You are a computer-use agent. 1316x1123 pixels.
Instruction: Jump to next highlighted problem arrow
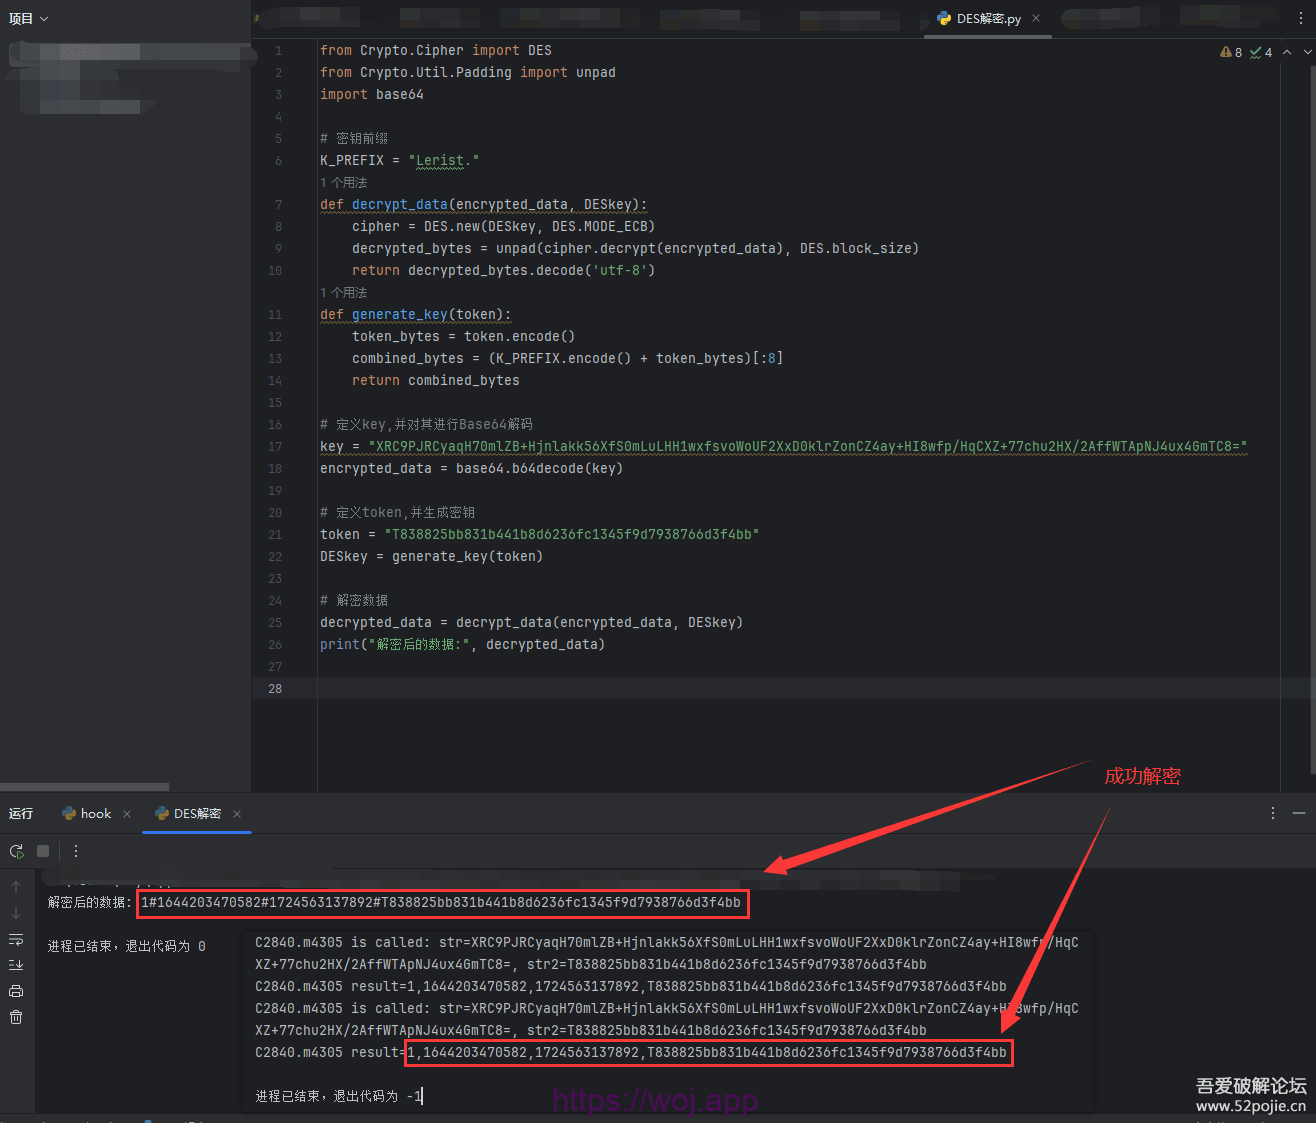coord(1308,52)
